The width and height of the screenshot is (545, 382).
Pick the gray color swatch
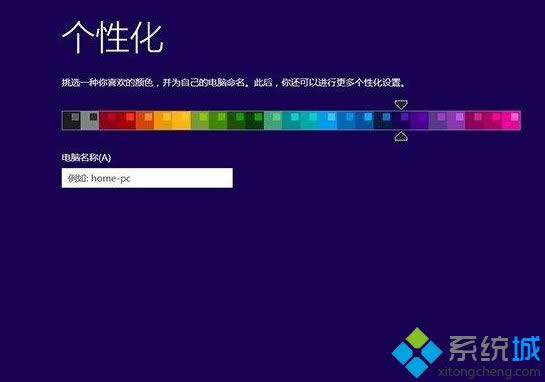(90, 120)
